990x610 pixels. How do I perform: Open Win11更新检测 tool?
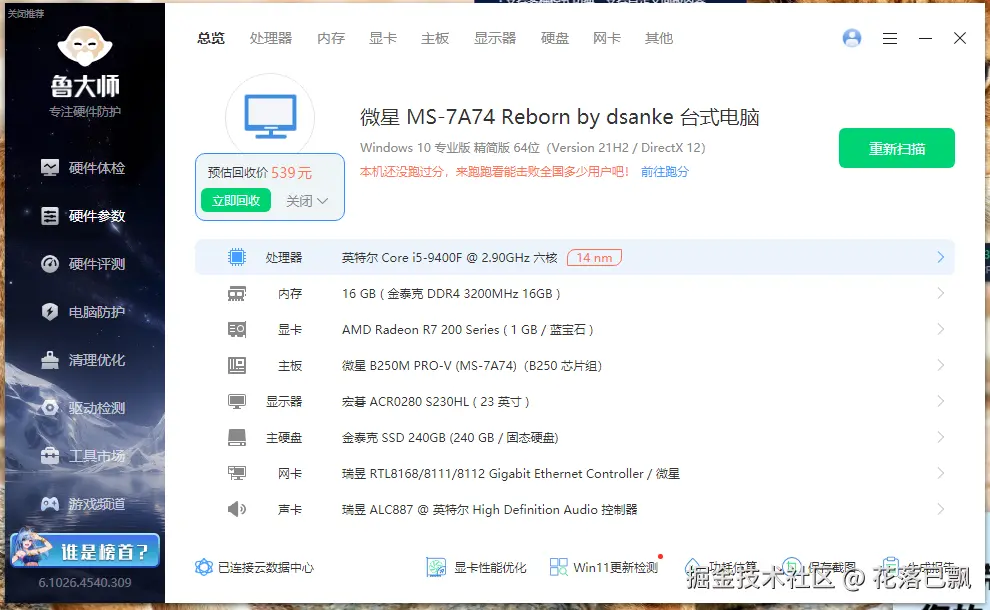(x=604, y=567)
